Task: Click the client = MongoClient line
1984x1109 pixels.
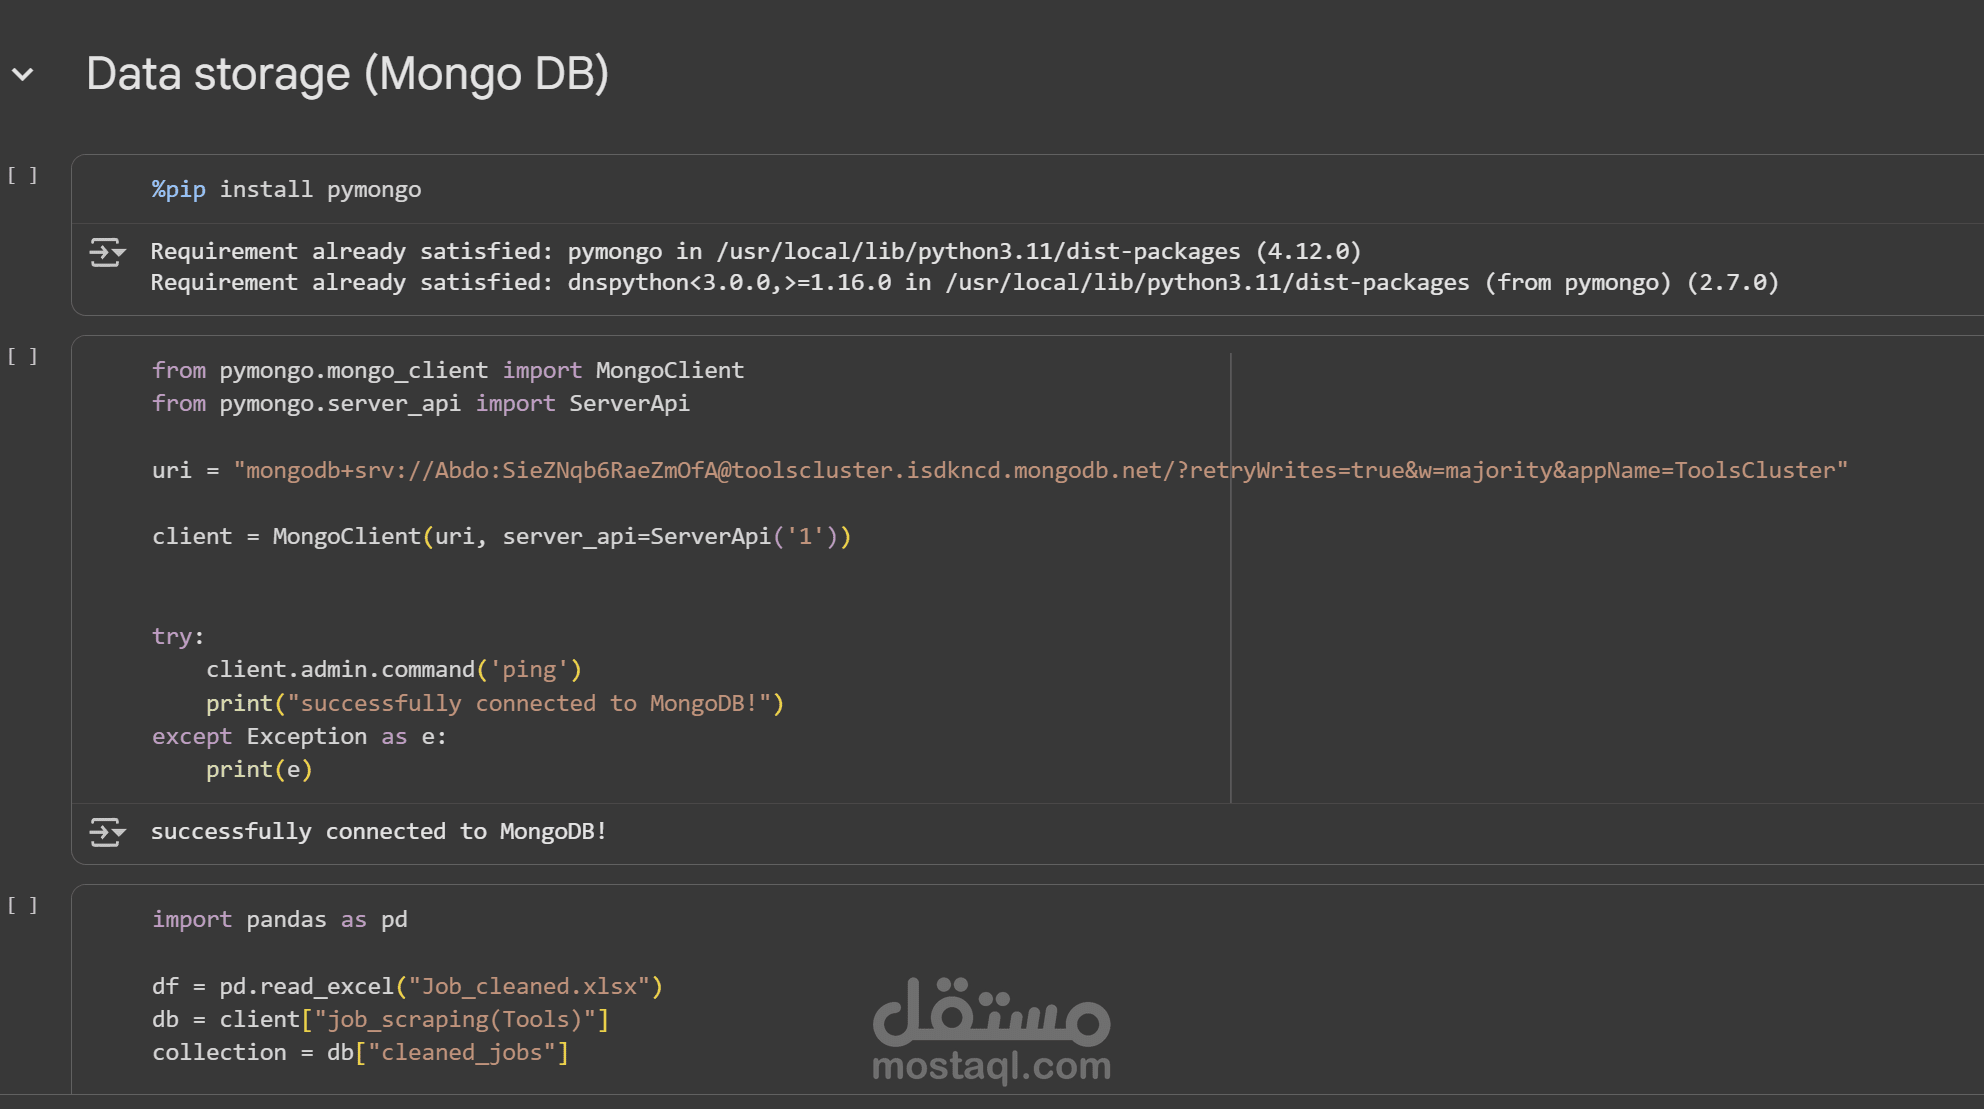Action: 500,537
